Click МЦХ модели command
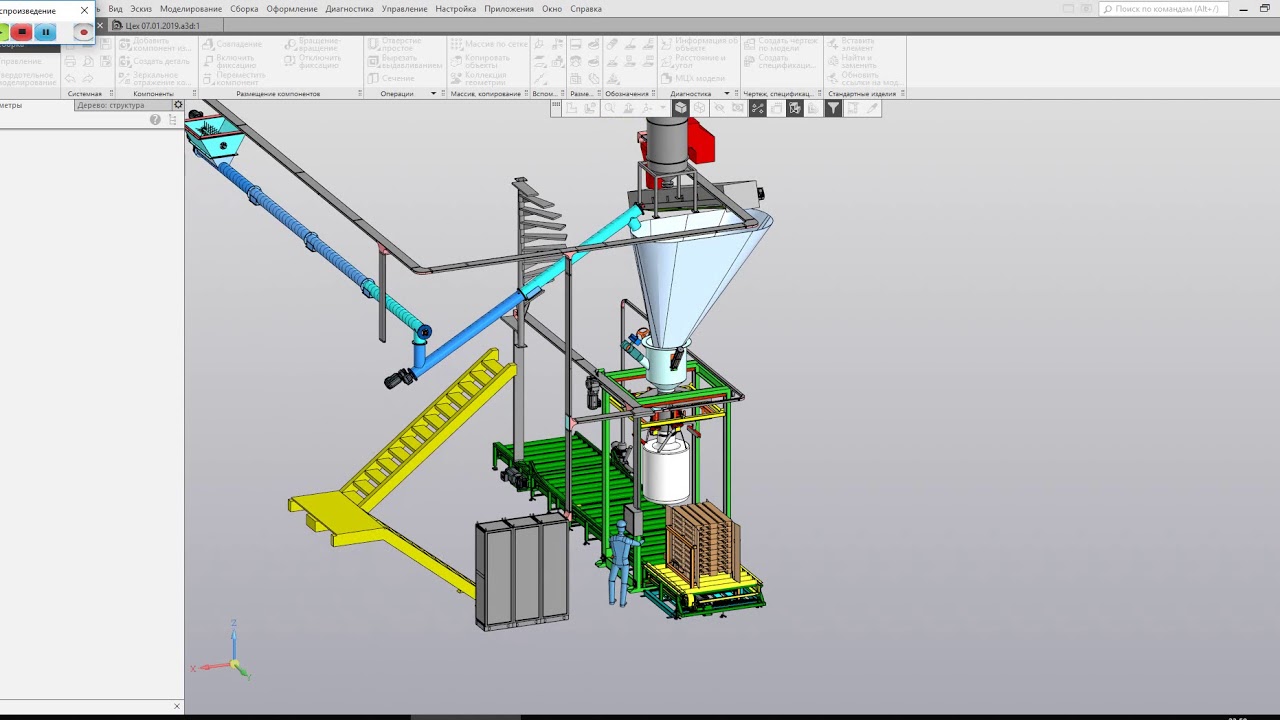 [x=695, y=78]
